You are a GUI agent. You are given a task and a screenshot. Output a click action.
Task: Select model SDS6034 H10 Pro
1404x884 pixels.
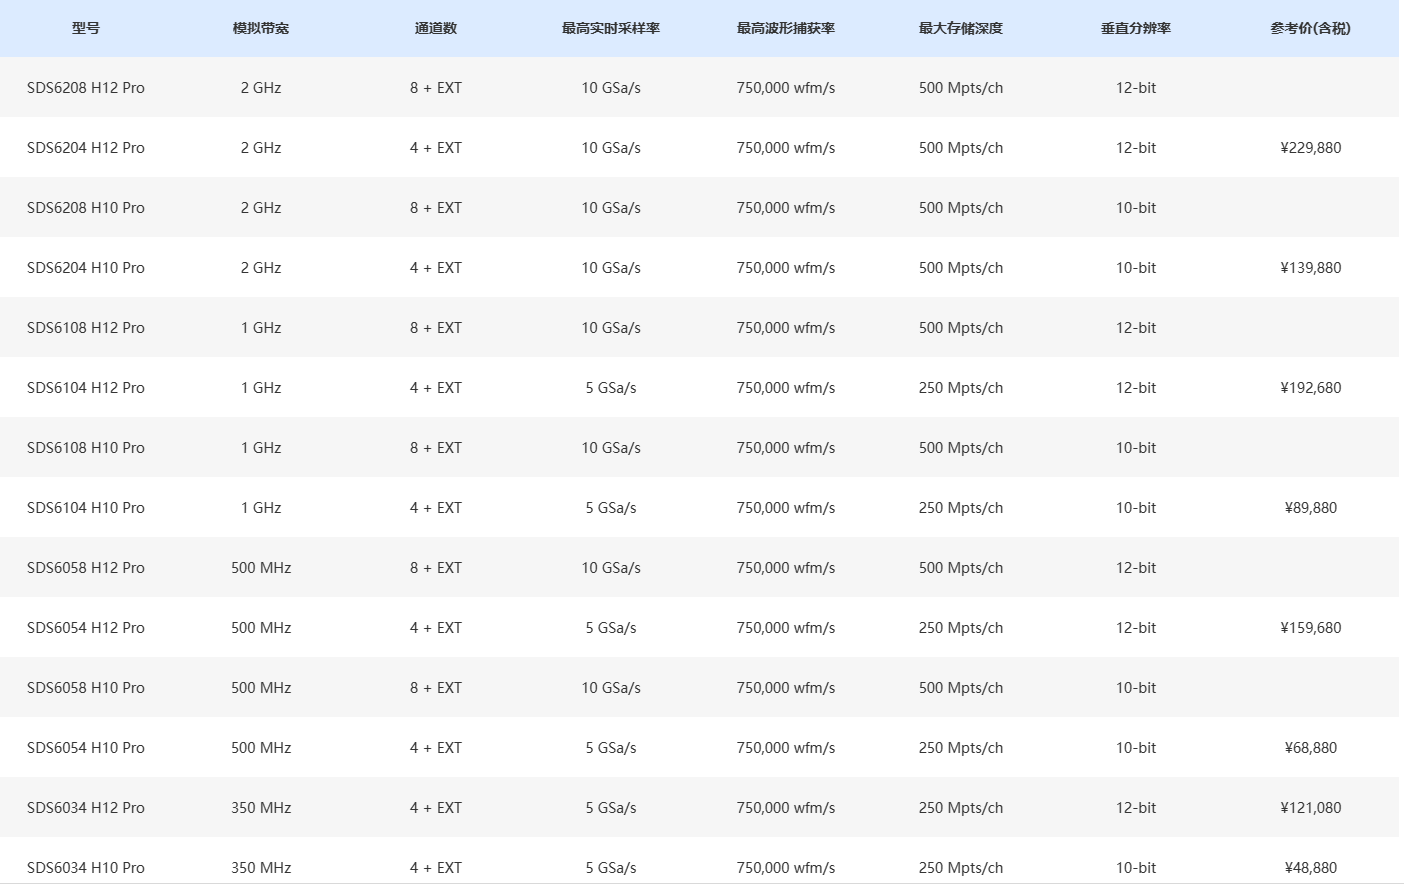86,868
